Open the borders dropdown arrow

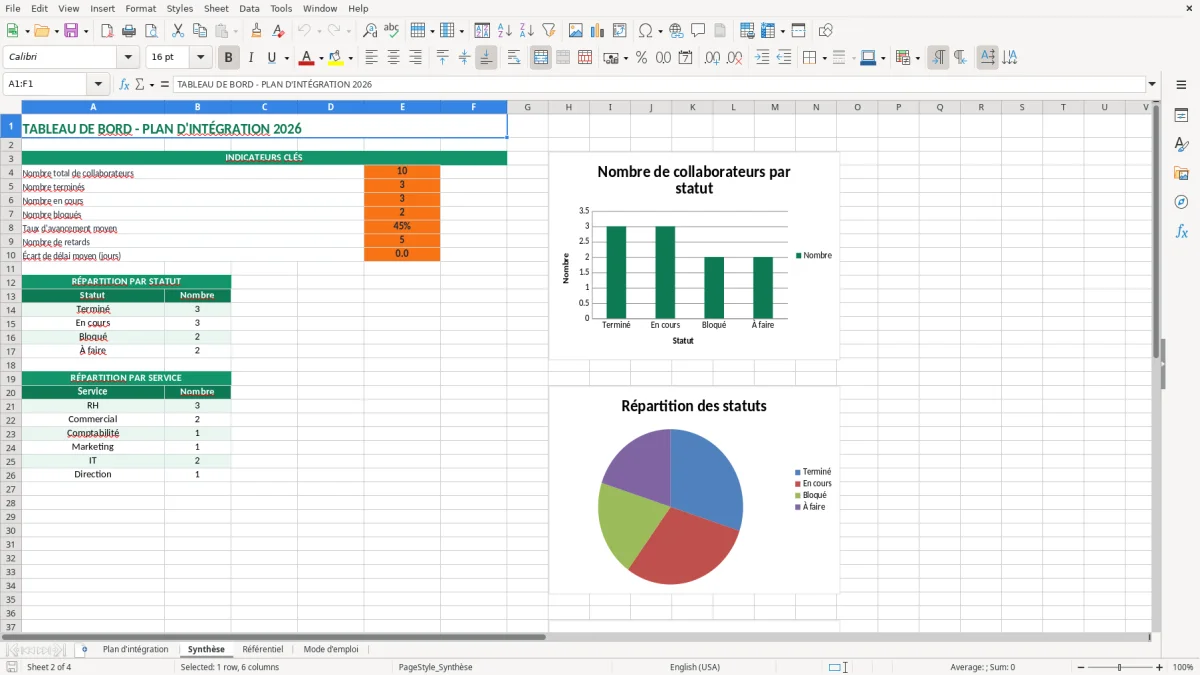pos(824,58)
